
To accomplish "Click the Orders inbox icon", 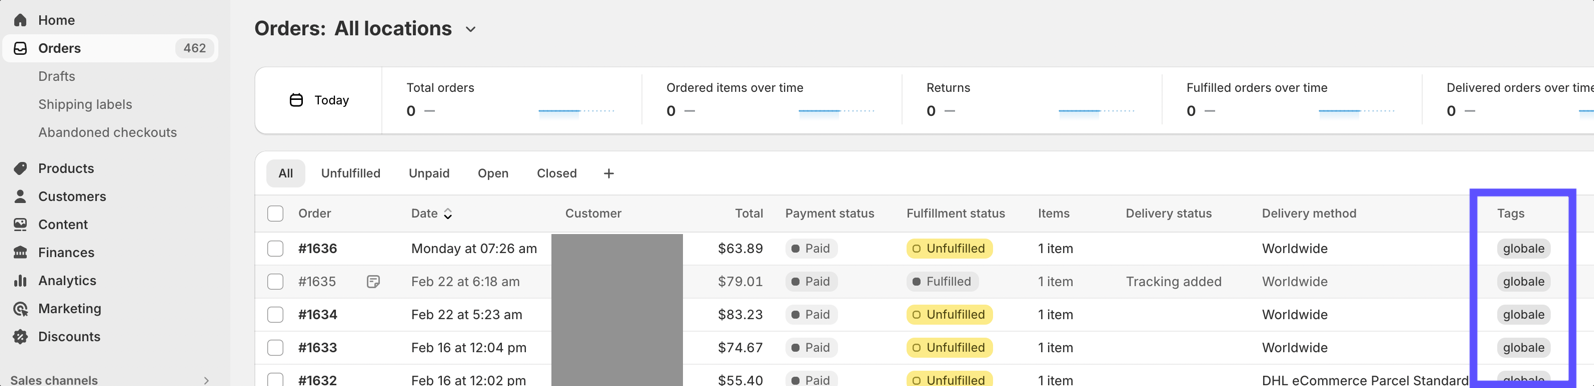I will click(x=20, y=48).
